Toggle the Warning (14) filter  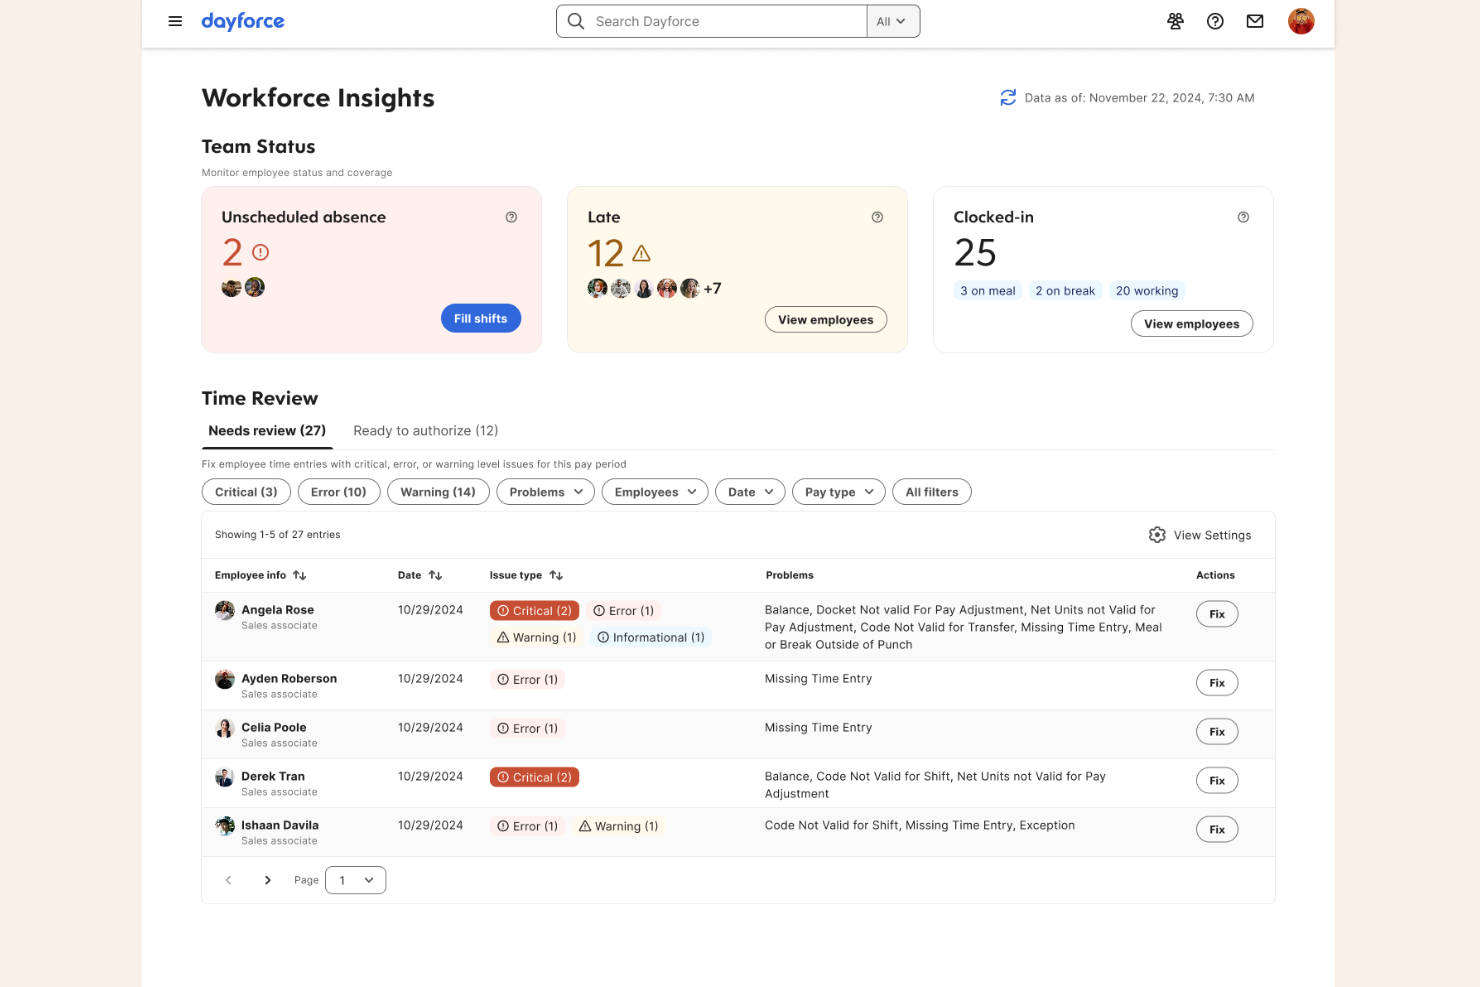coord(438,491)
